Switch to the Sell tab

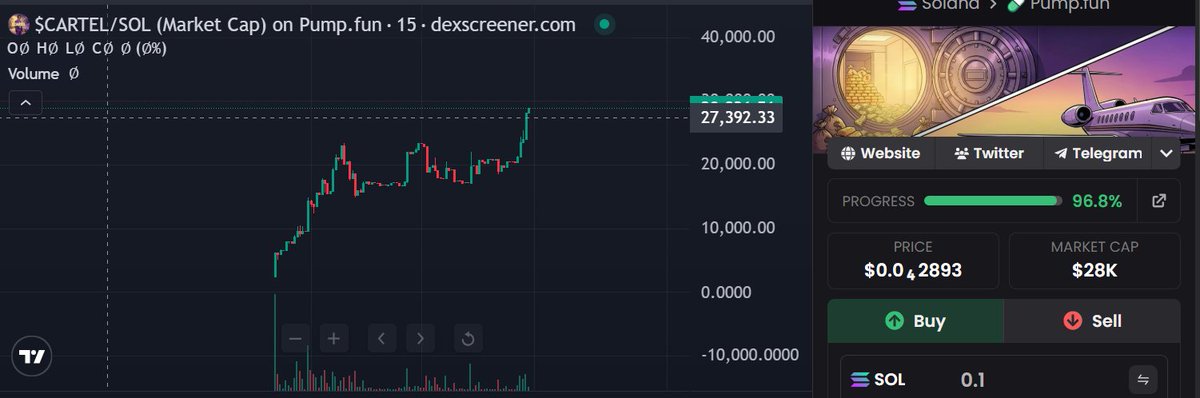coord(1092,321)
